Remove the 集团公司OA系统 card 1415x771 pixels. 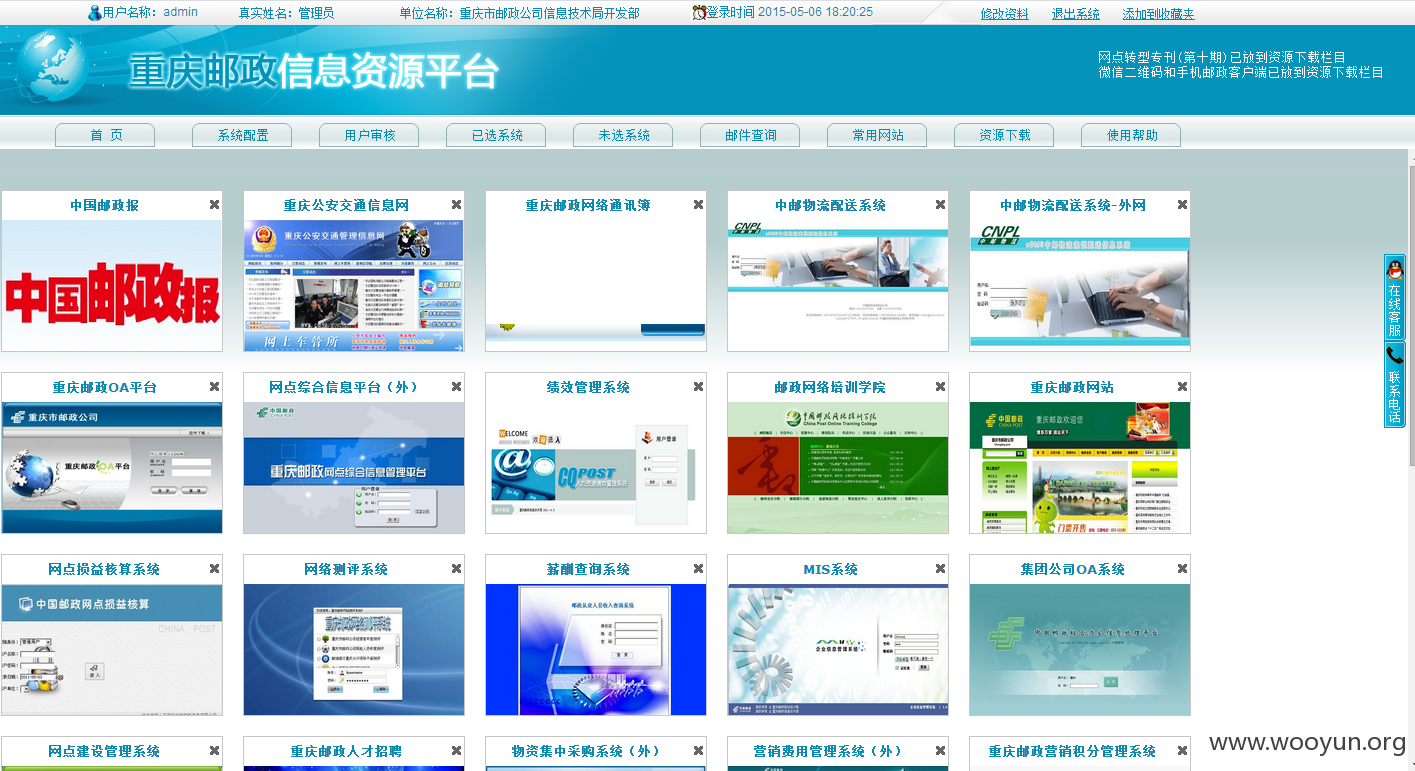click(1182, 568)
